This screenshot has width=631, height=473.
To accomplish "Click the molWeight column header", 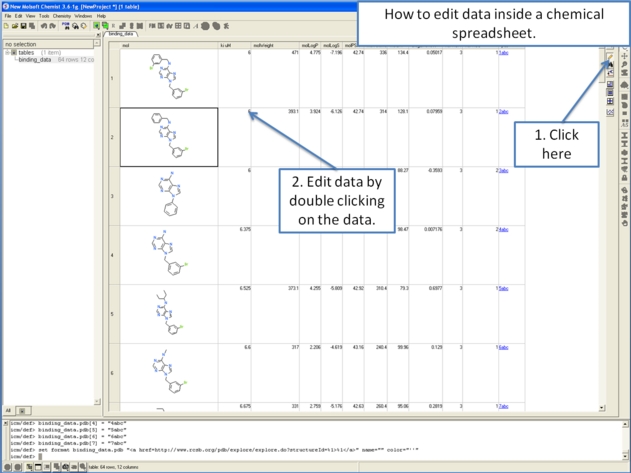I will click(x=264, y=45).
